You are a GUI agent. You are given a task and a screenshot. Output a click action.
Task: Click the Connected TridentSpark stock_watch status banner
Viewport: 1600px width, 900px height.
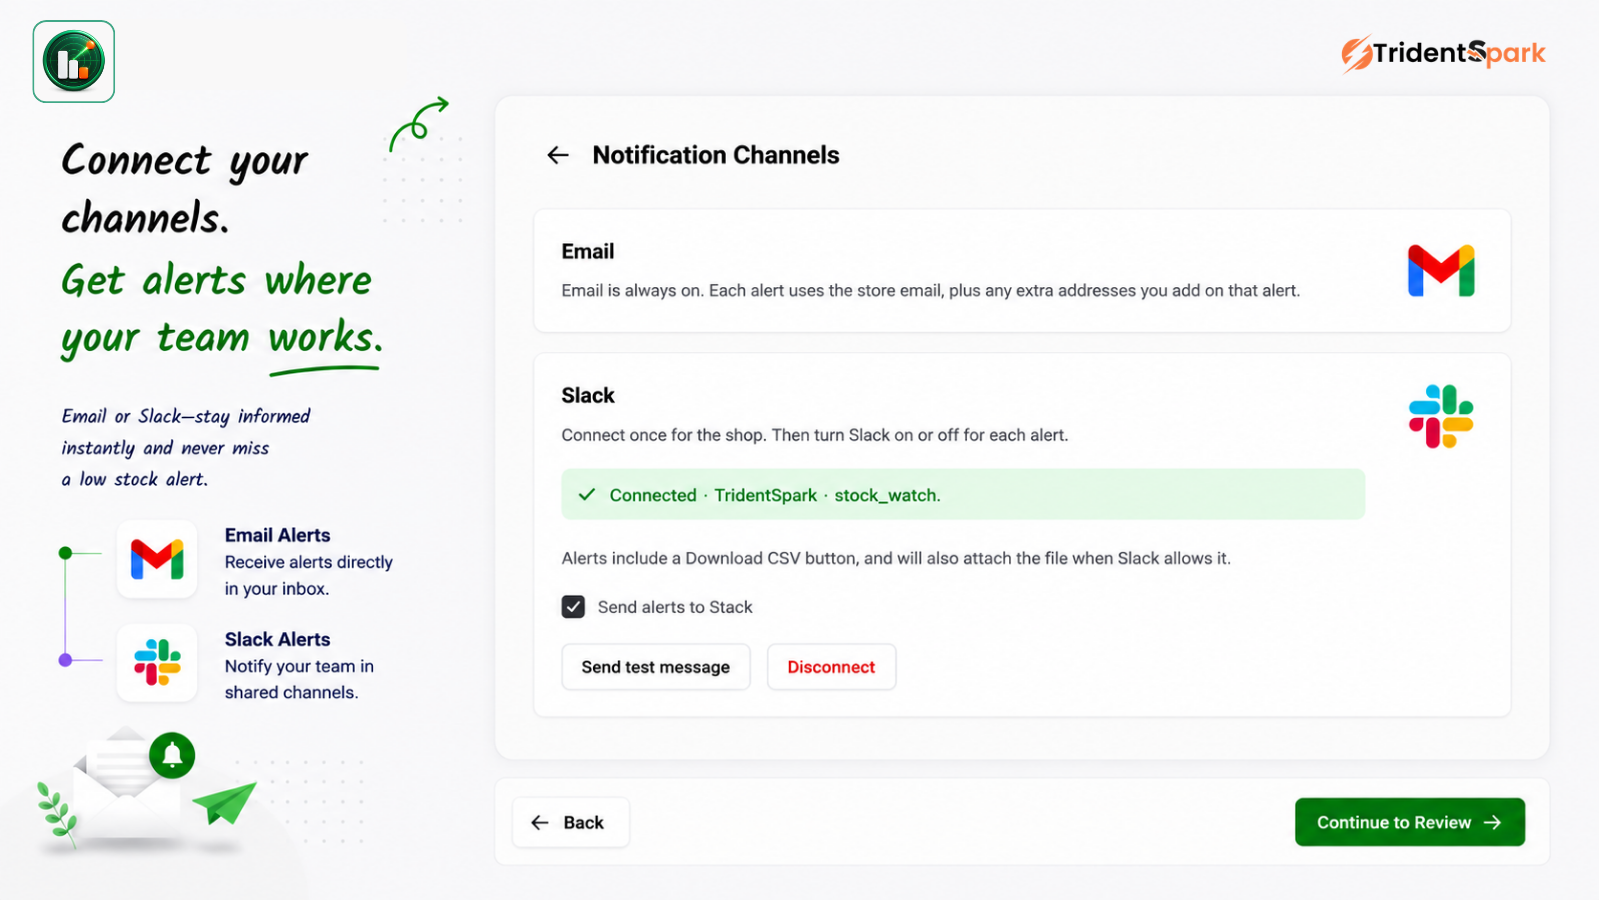[x=963, y=494]
